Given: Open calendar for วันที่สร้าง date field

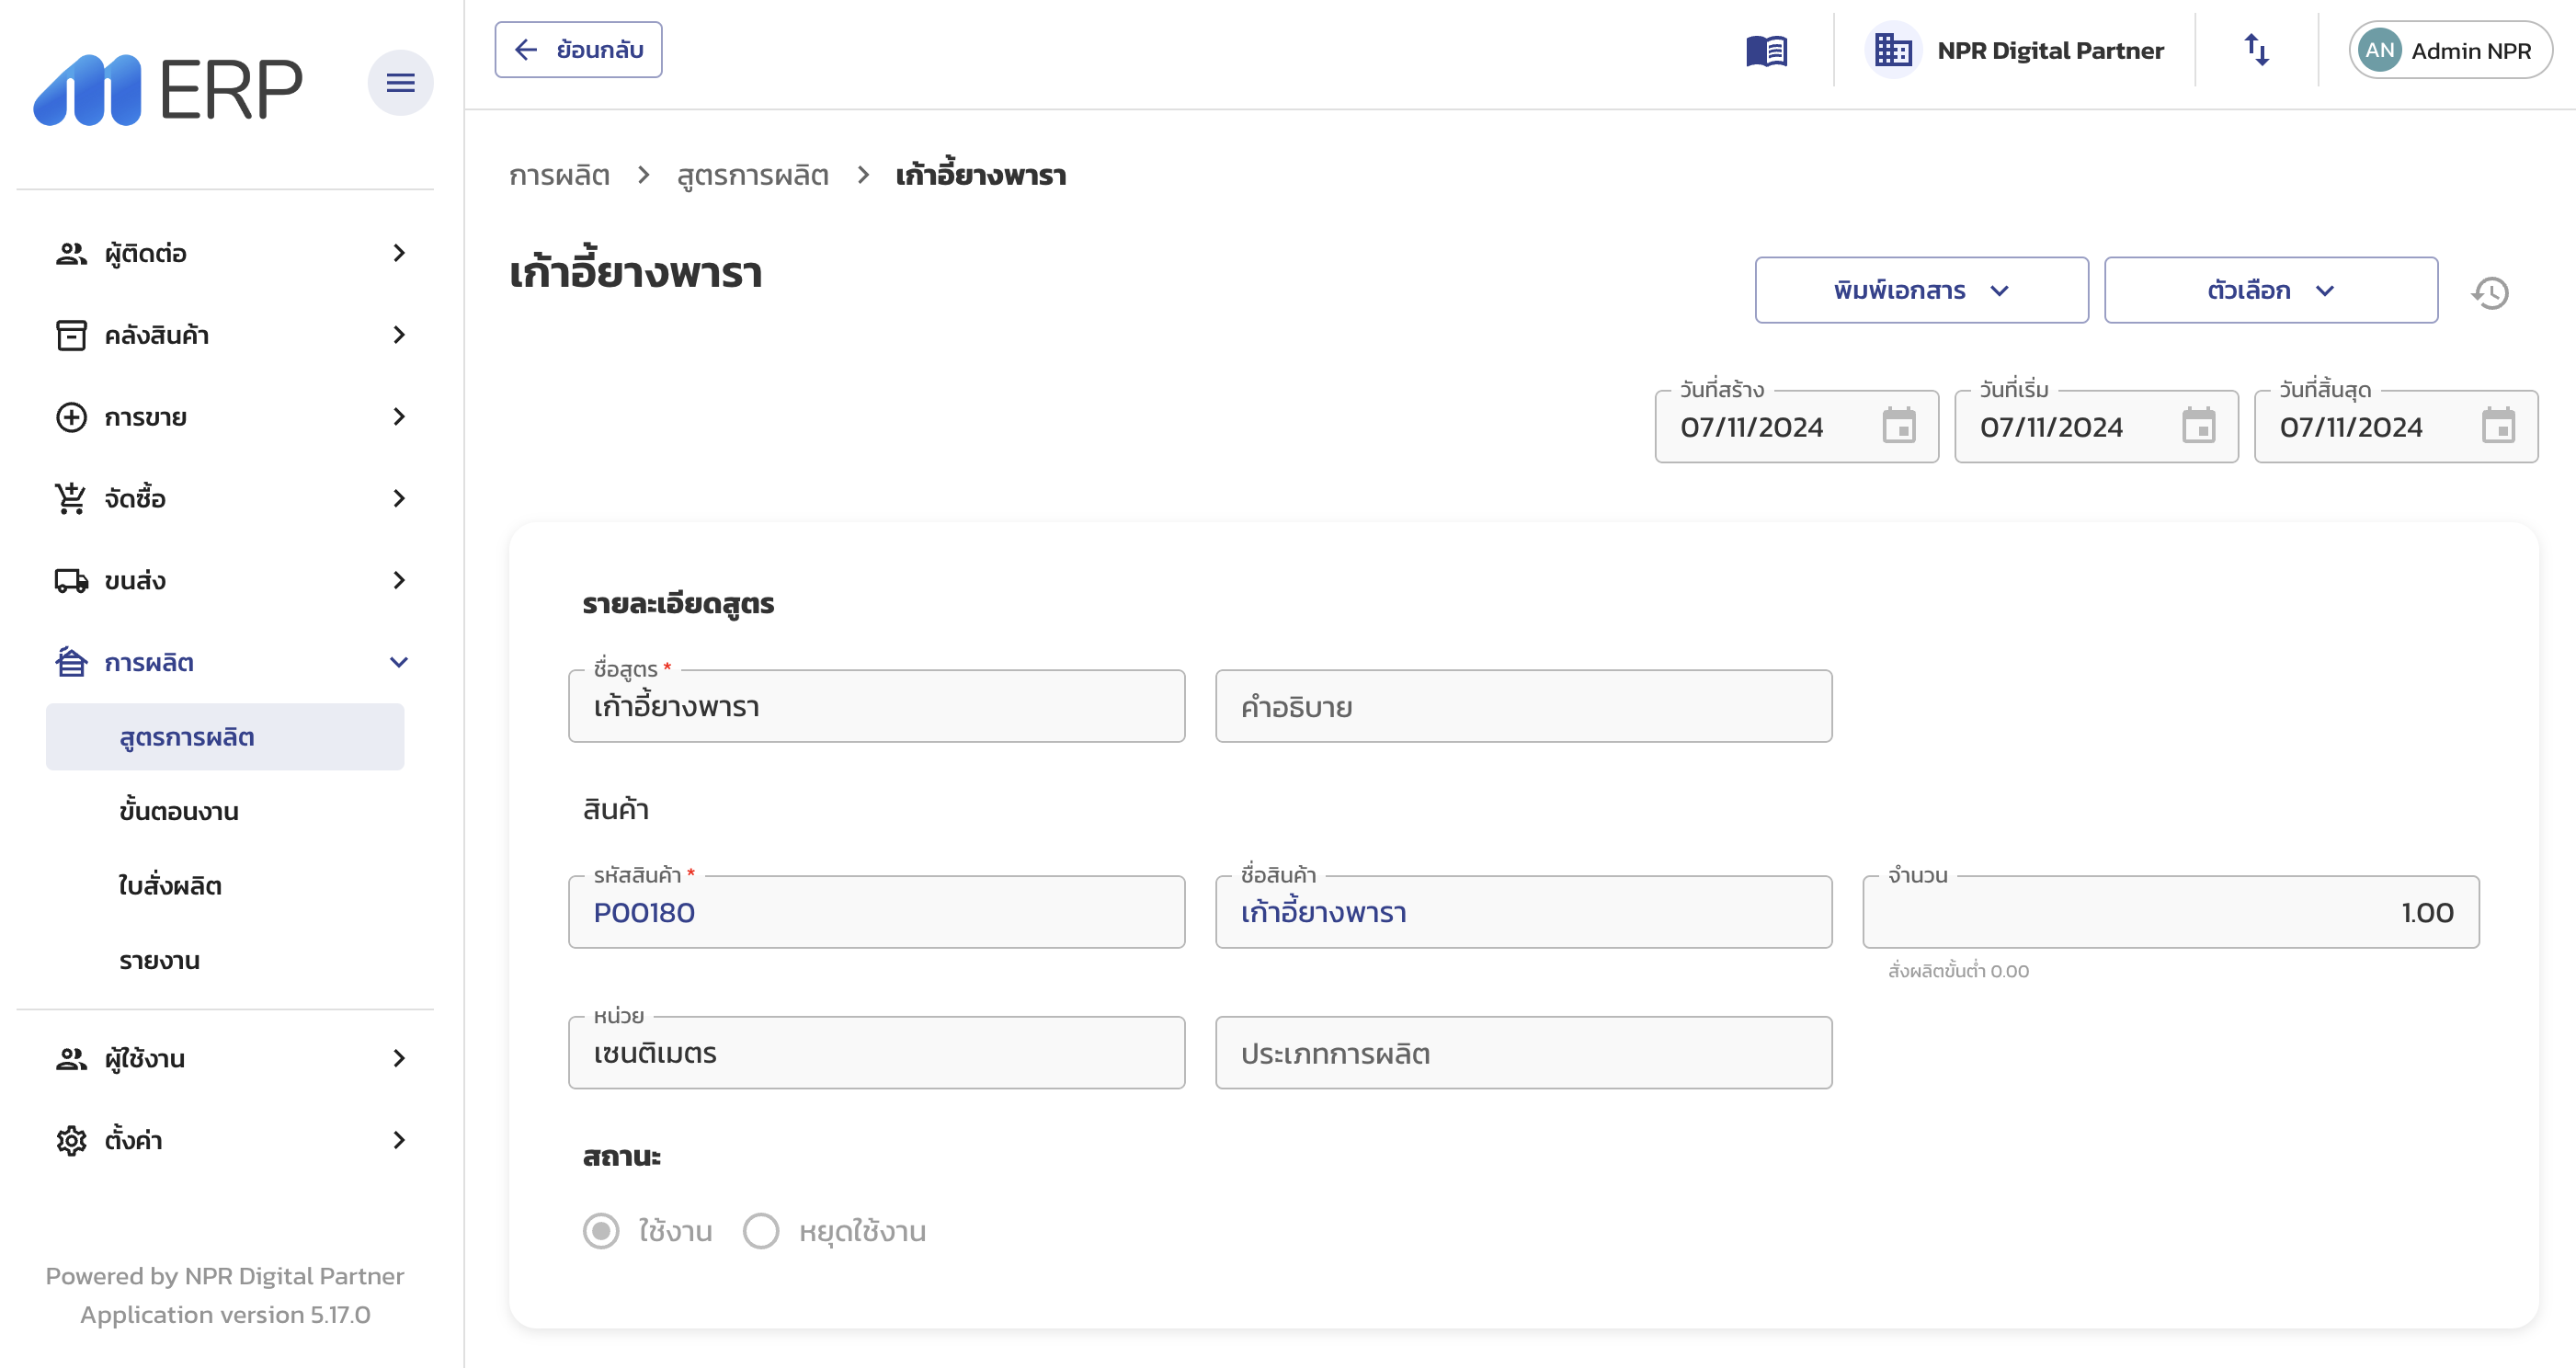Looking at the screenshot, I should point(1898,426).
